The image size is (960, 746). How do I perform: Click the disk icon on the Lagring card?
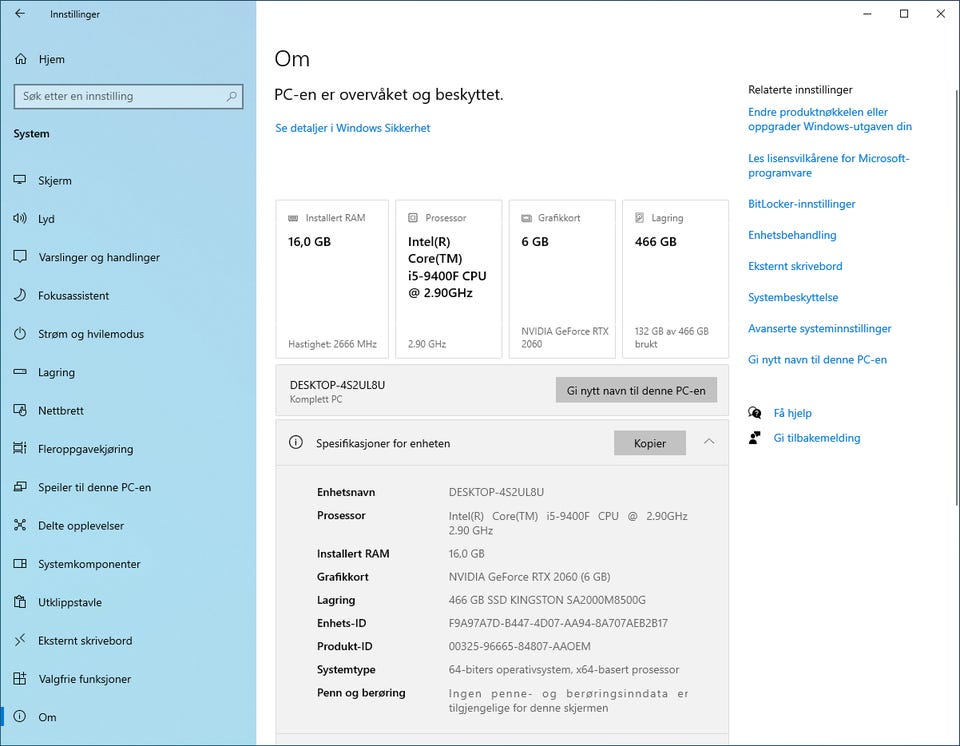tap(640, 217)
